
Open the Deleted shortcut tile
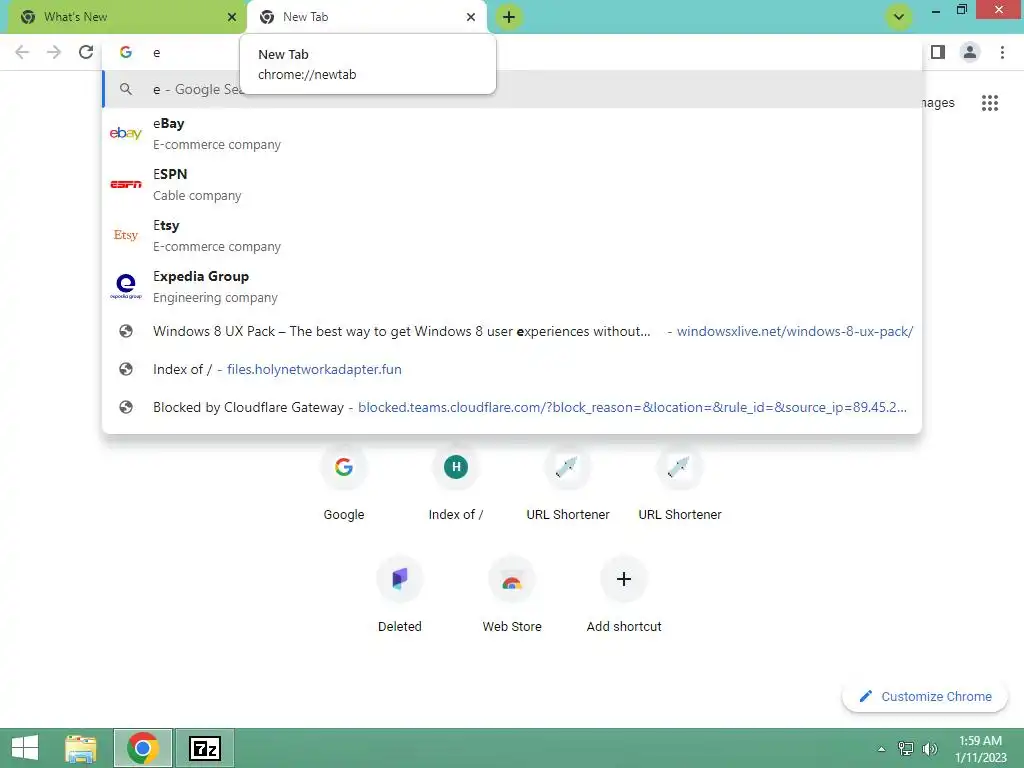(400, 594)
